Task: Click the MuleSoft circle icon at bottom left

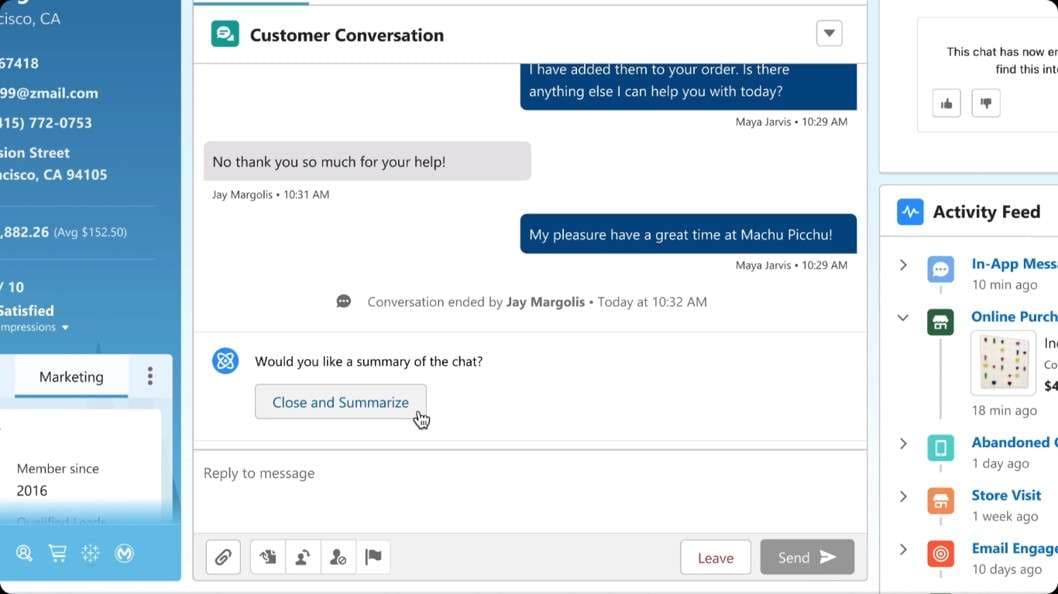Action: [x=124, y=552]
